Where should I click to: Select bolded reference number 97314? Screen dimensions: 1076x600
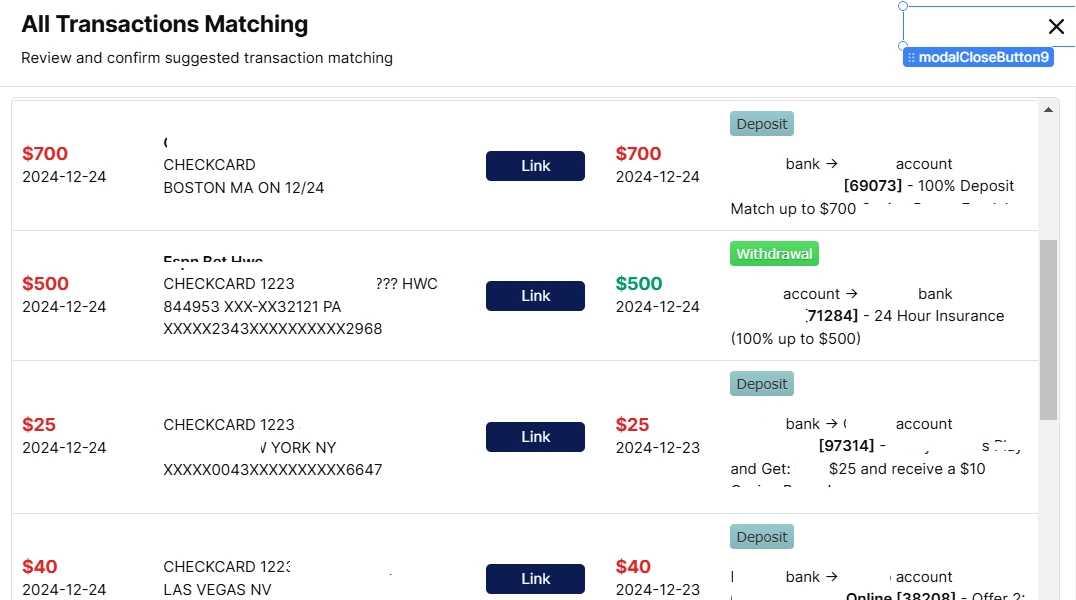pyautogui.click(x=846, y=445)
